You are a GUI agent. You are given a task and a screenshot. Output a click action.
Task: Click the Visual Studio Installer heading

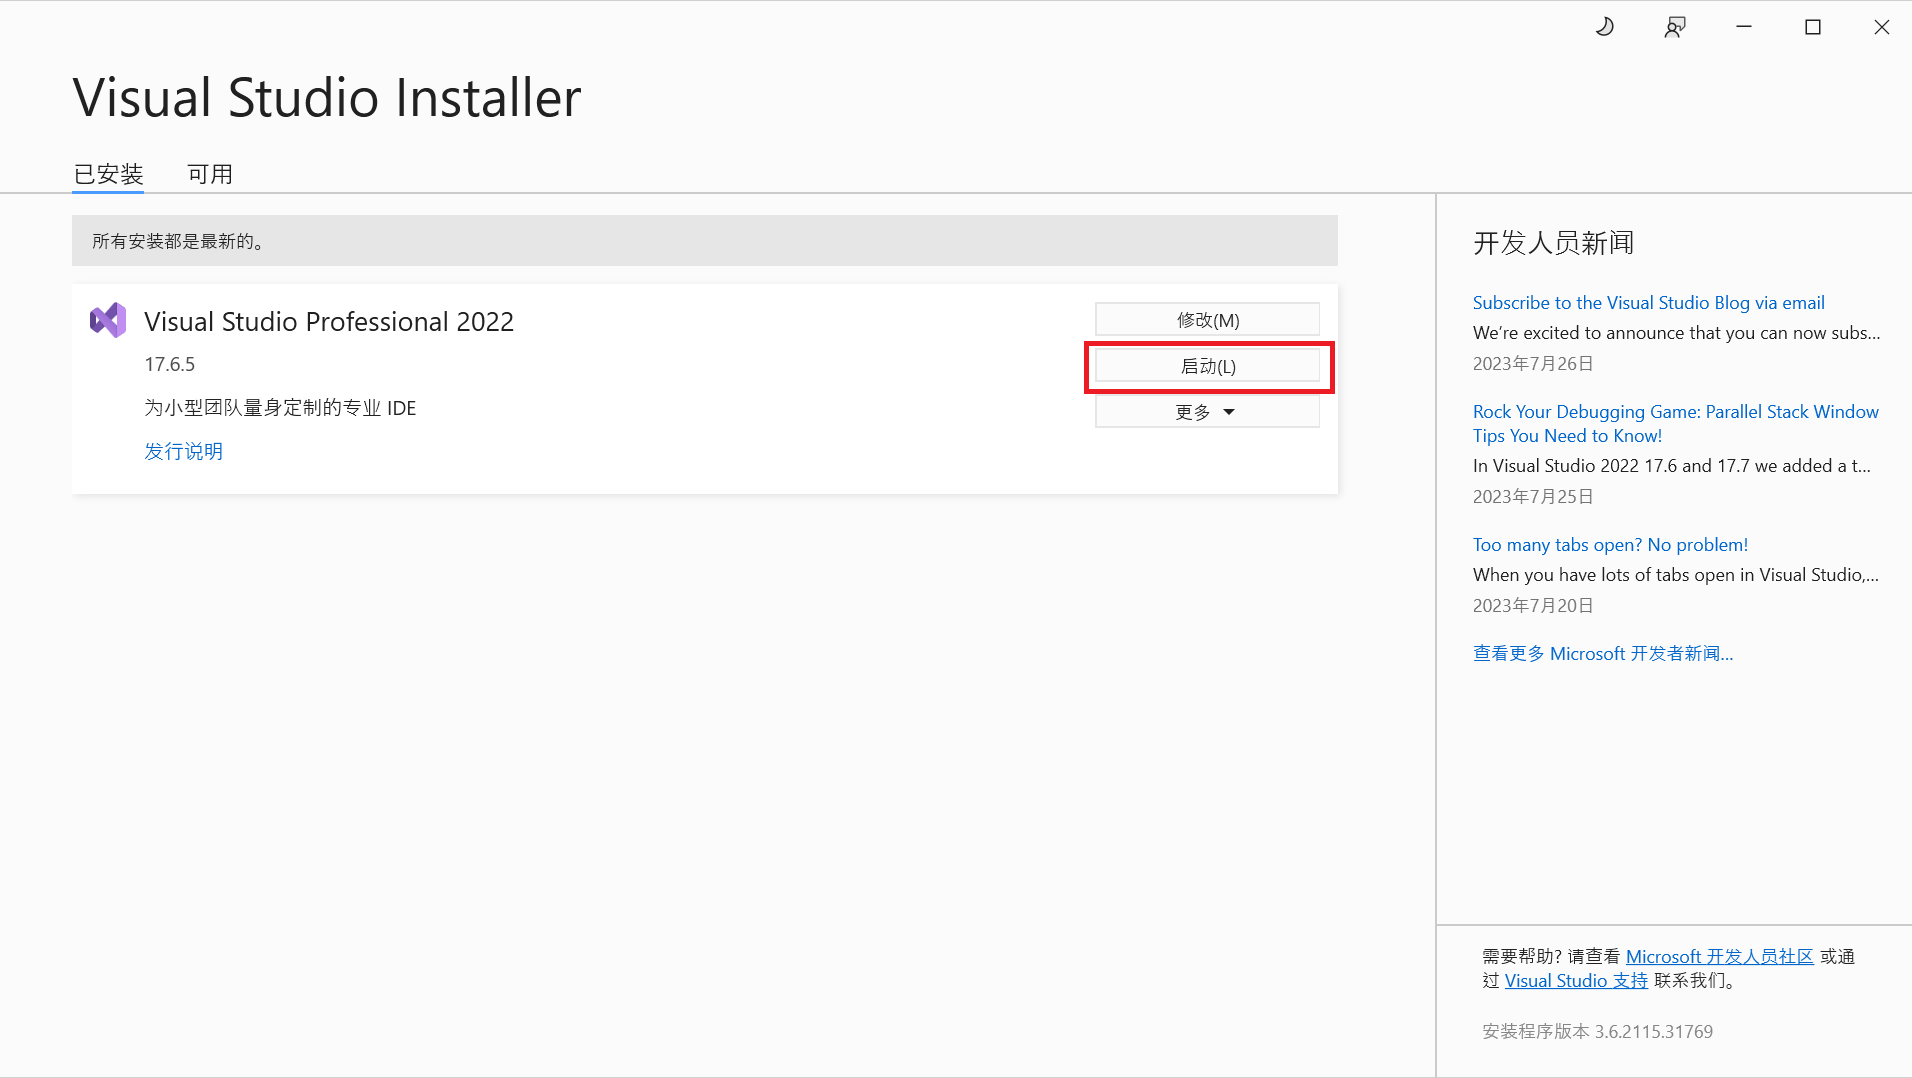(327, 98)
